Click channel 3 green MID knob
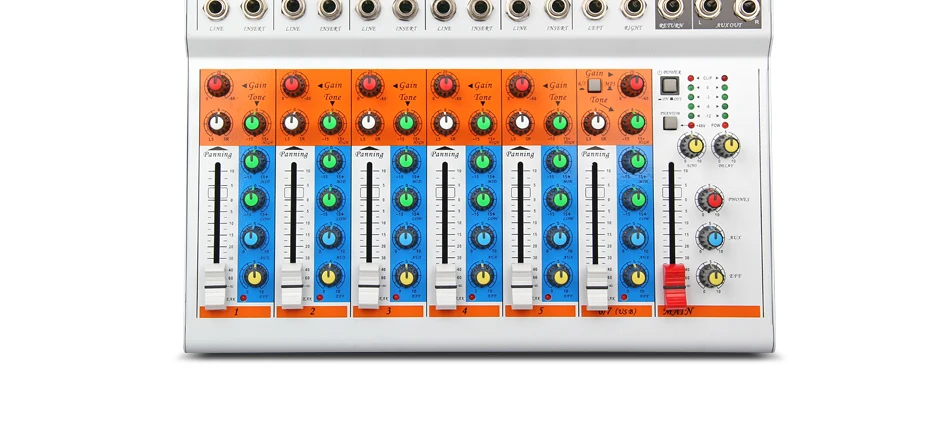Image resolution: width=950 pixels, height=421 pixels. [x=407, y=162]
